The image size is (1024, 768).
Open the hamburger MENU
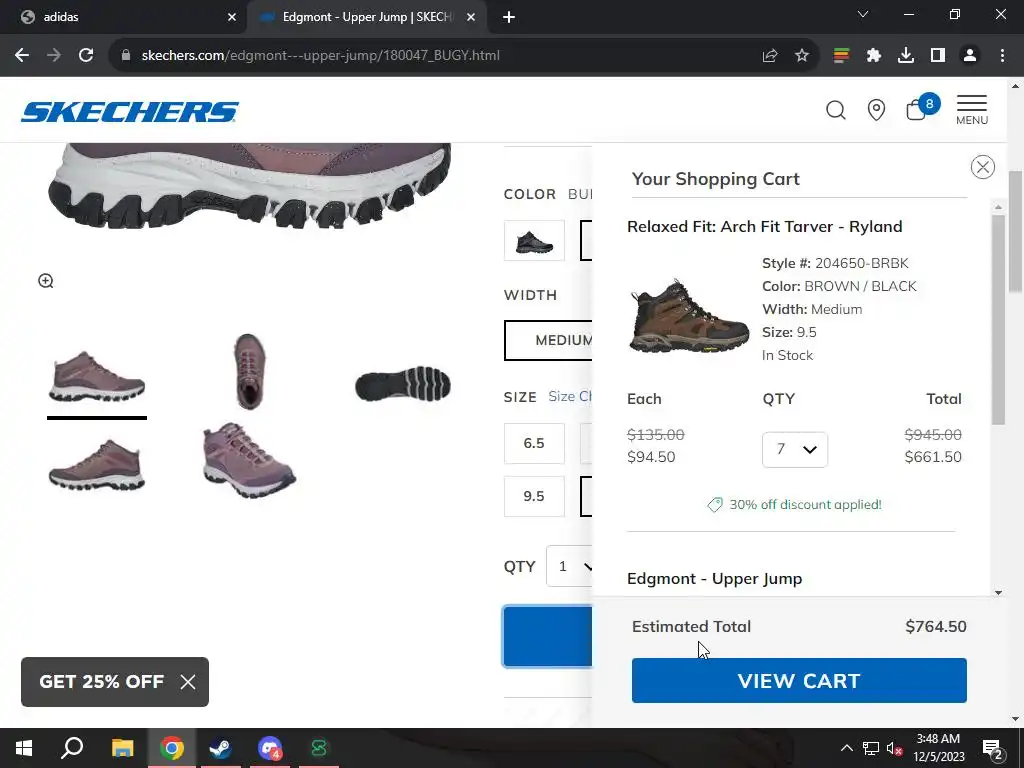click(x=972, y=110)
